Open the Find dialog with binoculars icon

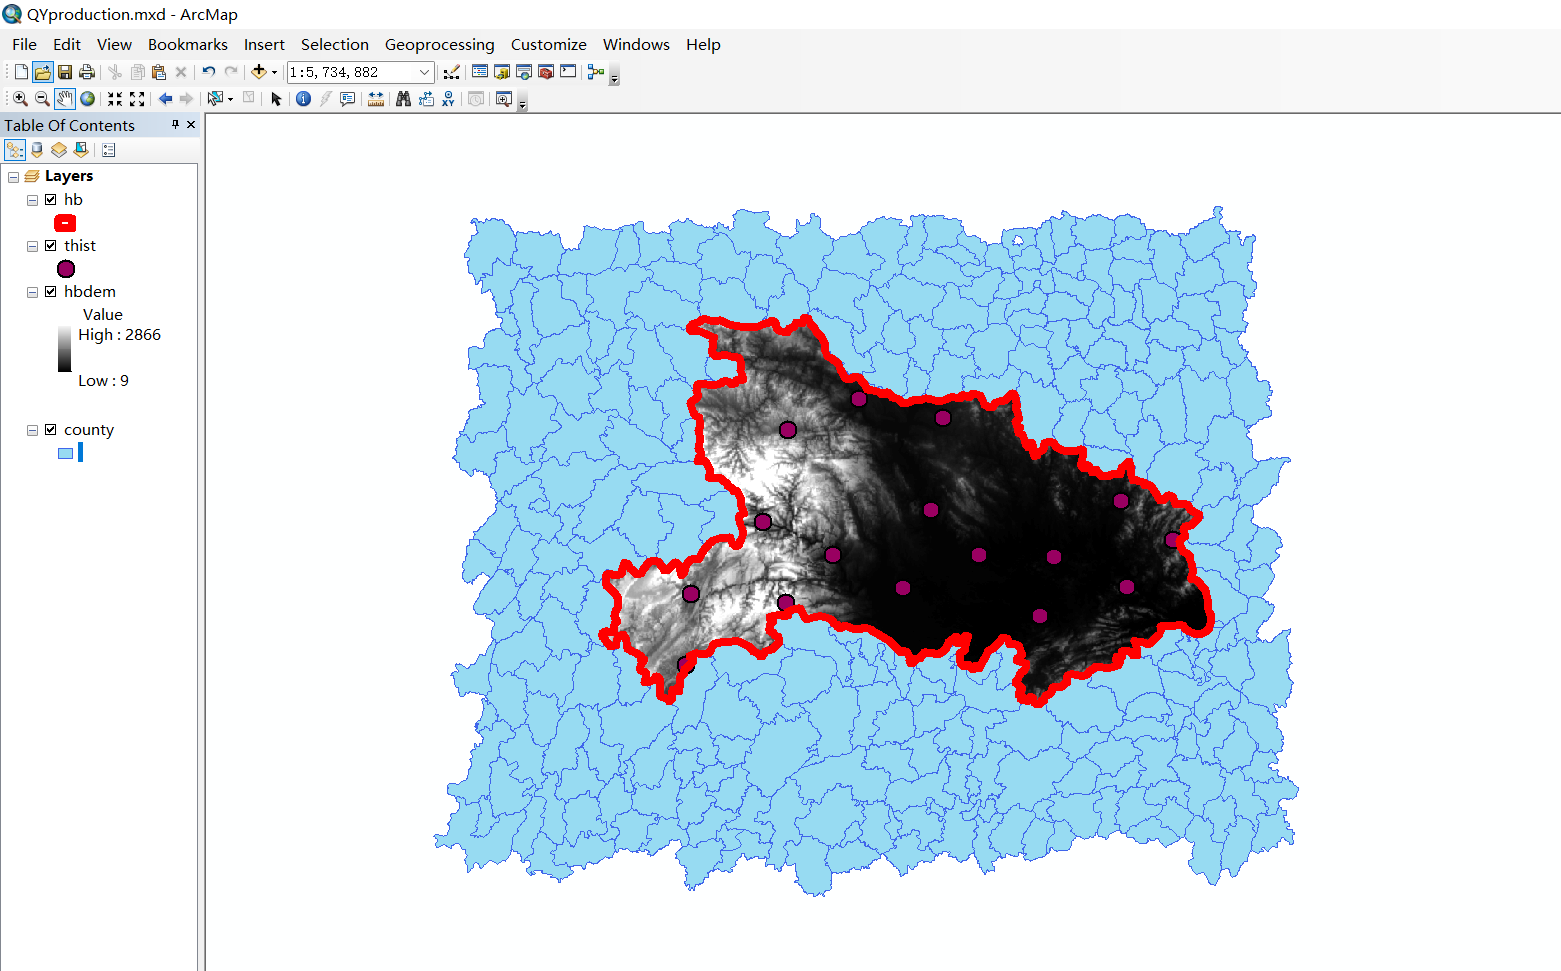click(x=403, y=98)
